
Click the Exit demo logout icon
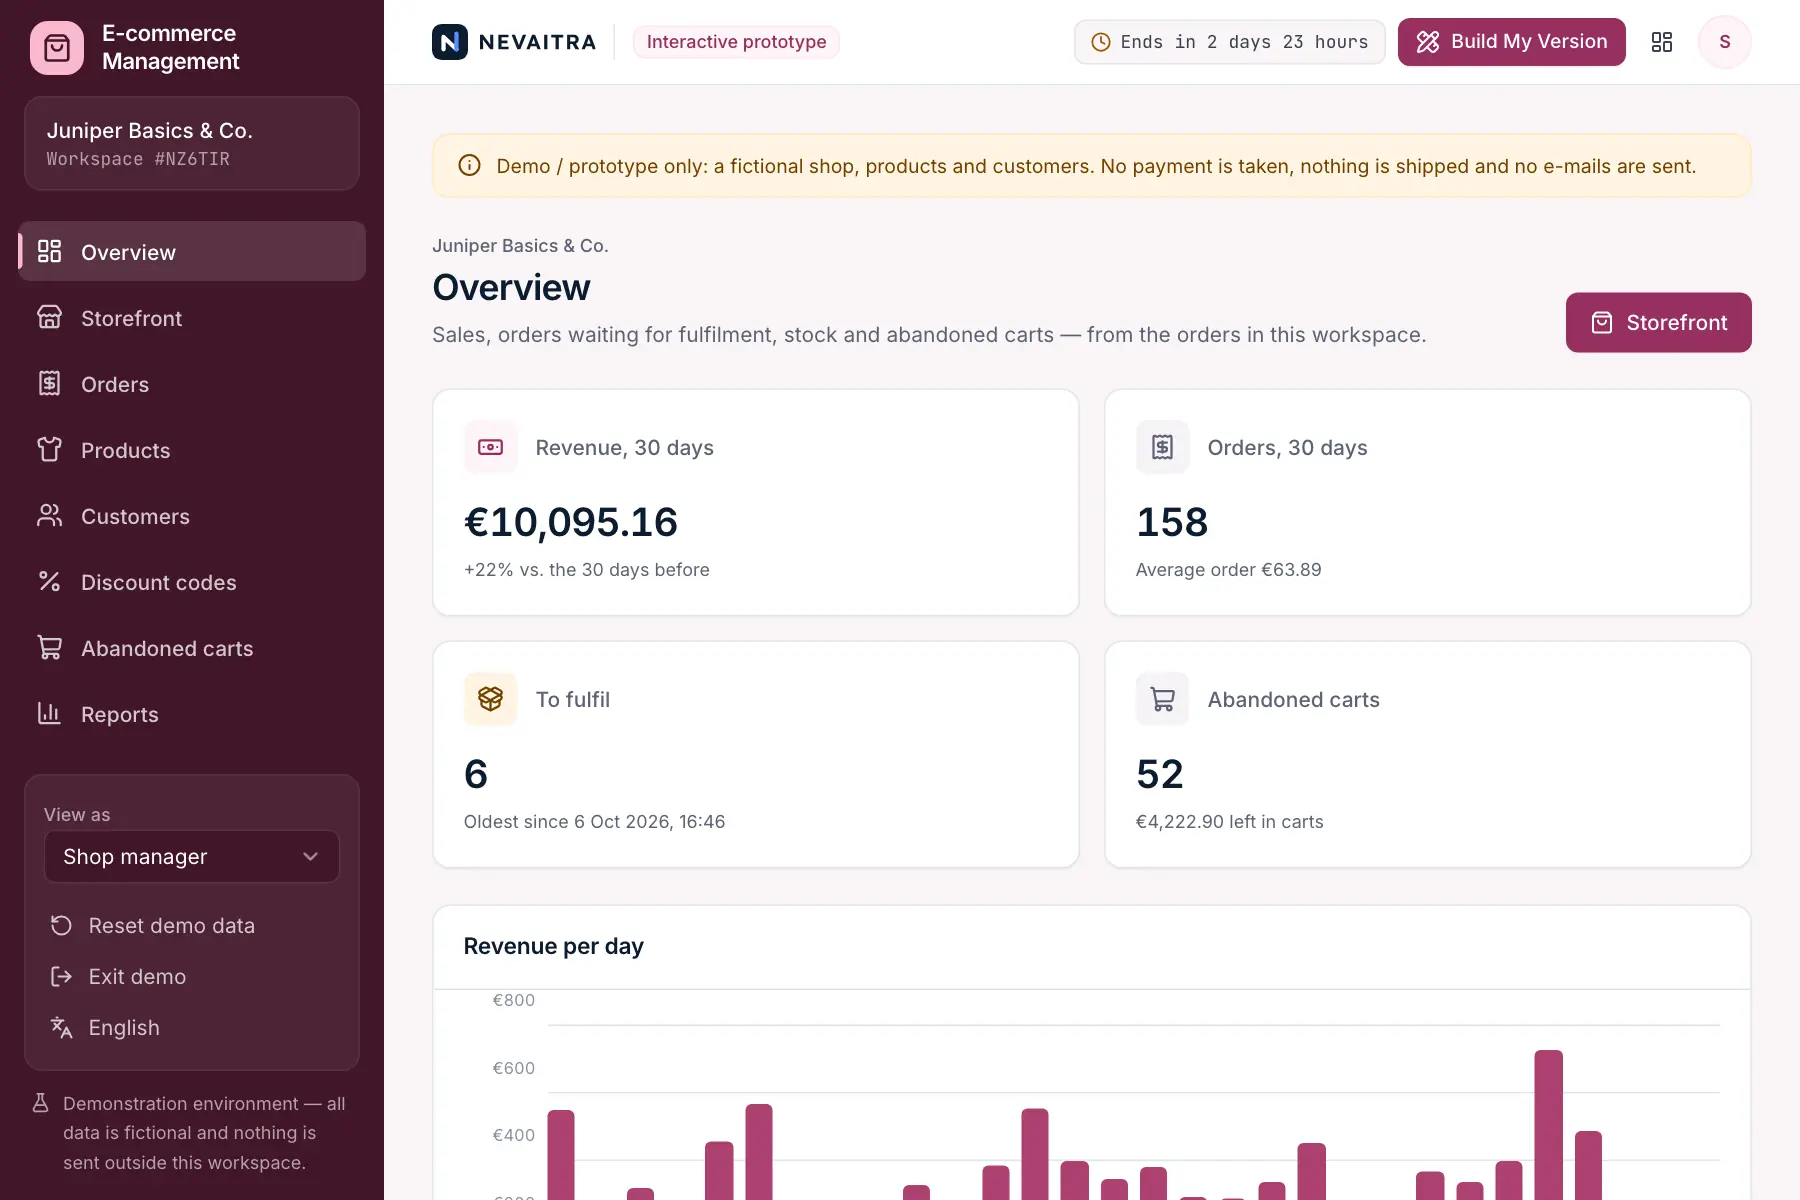tap(61, 977)
